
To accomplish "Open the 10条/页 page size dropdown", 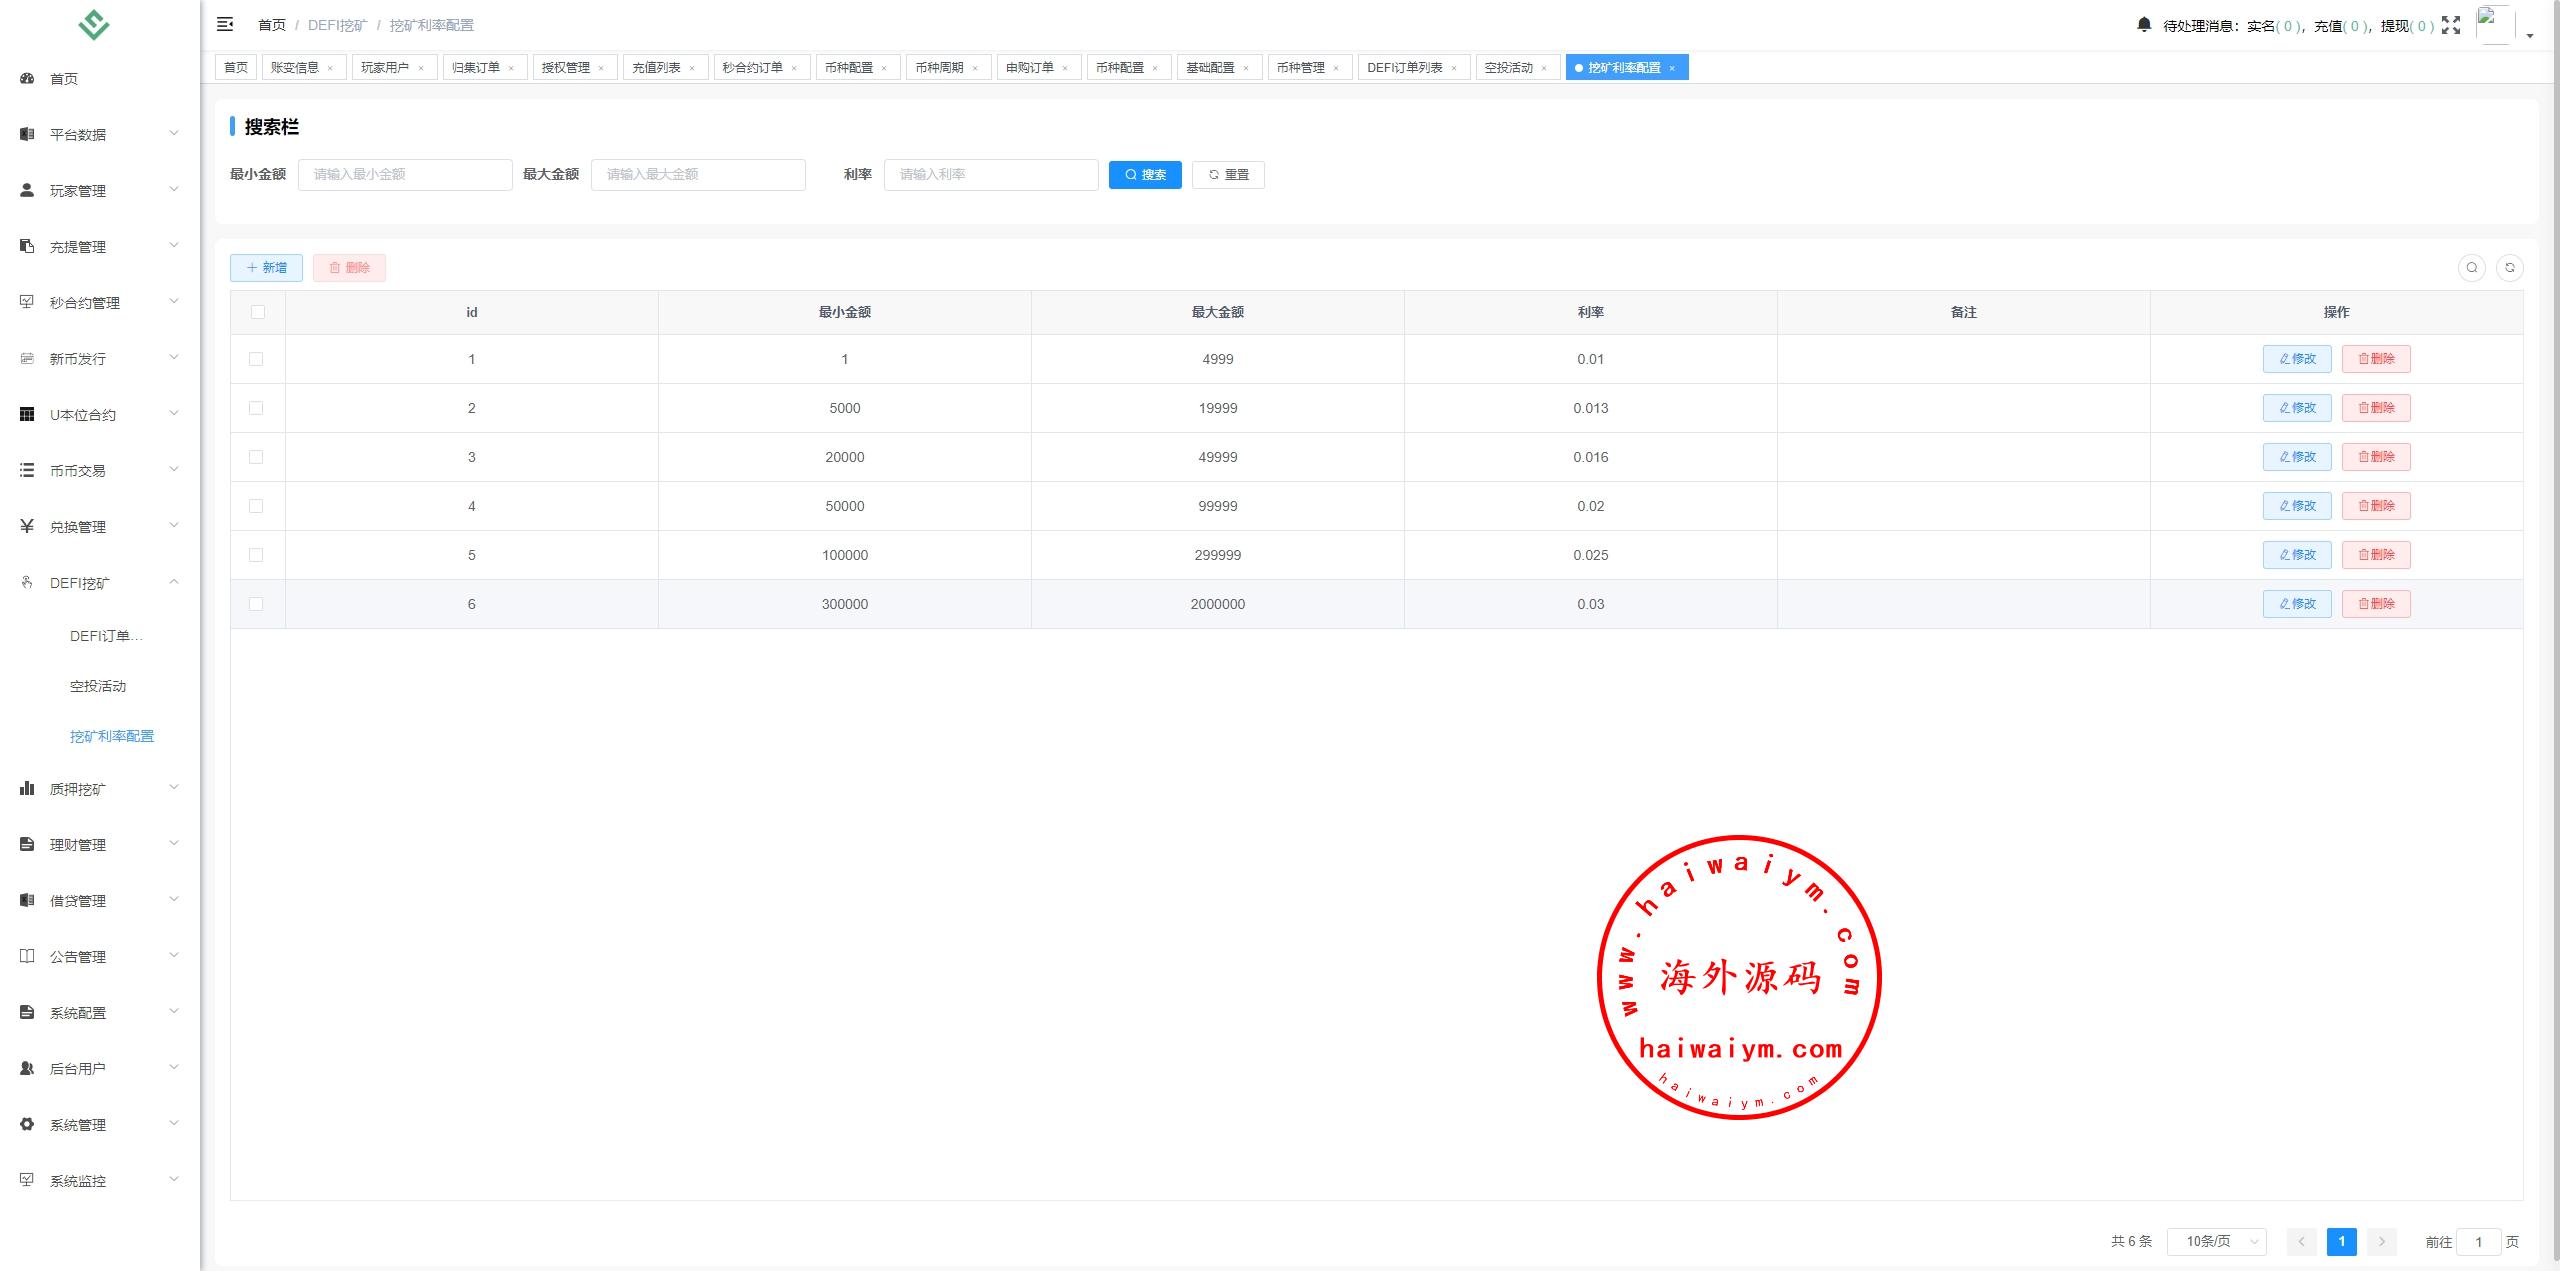I will pos(2215,1241).
